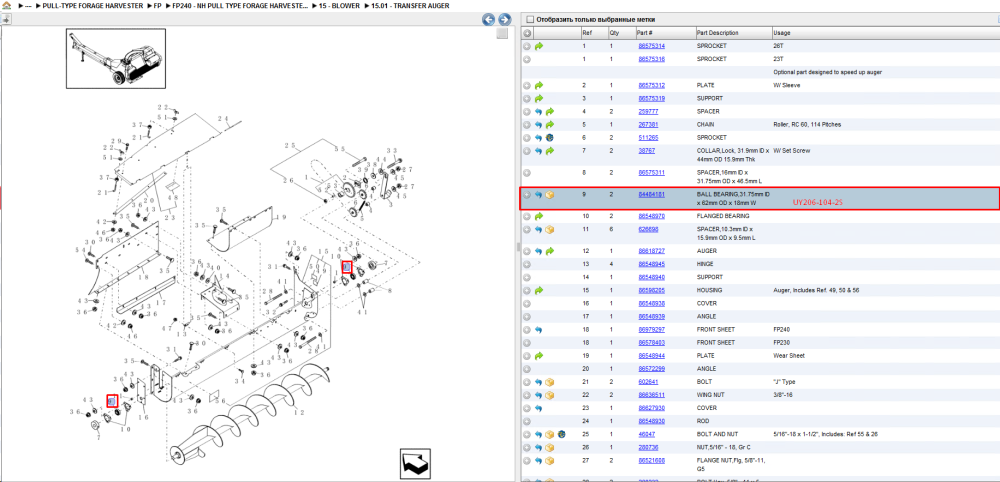1000x482 pixels.
Task: Open part number 46947 link
Action: [647, 434]
